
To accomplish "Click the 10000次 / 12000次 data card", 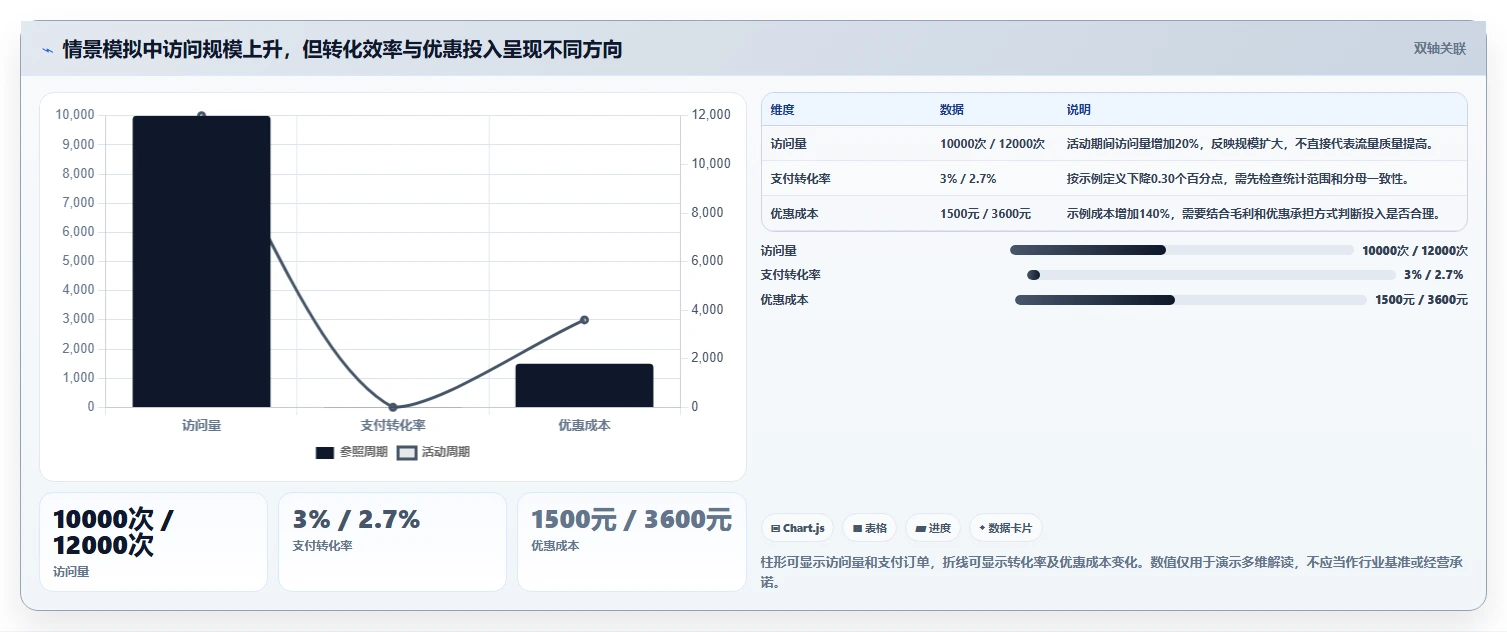I will pyautogui.click(x=153, y=542).
